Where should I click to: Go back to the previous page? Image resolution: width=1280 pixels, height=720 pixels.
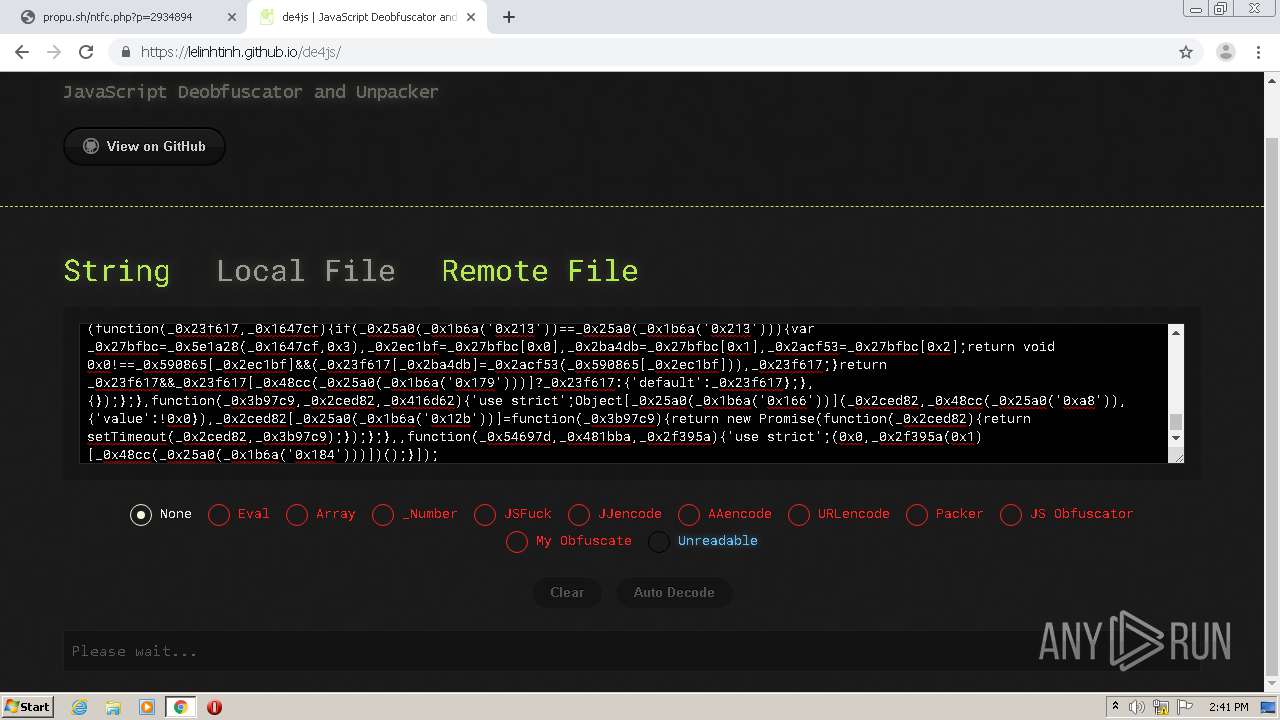[22, 52]
